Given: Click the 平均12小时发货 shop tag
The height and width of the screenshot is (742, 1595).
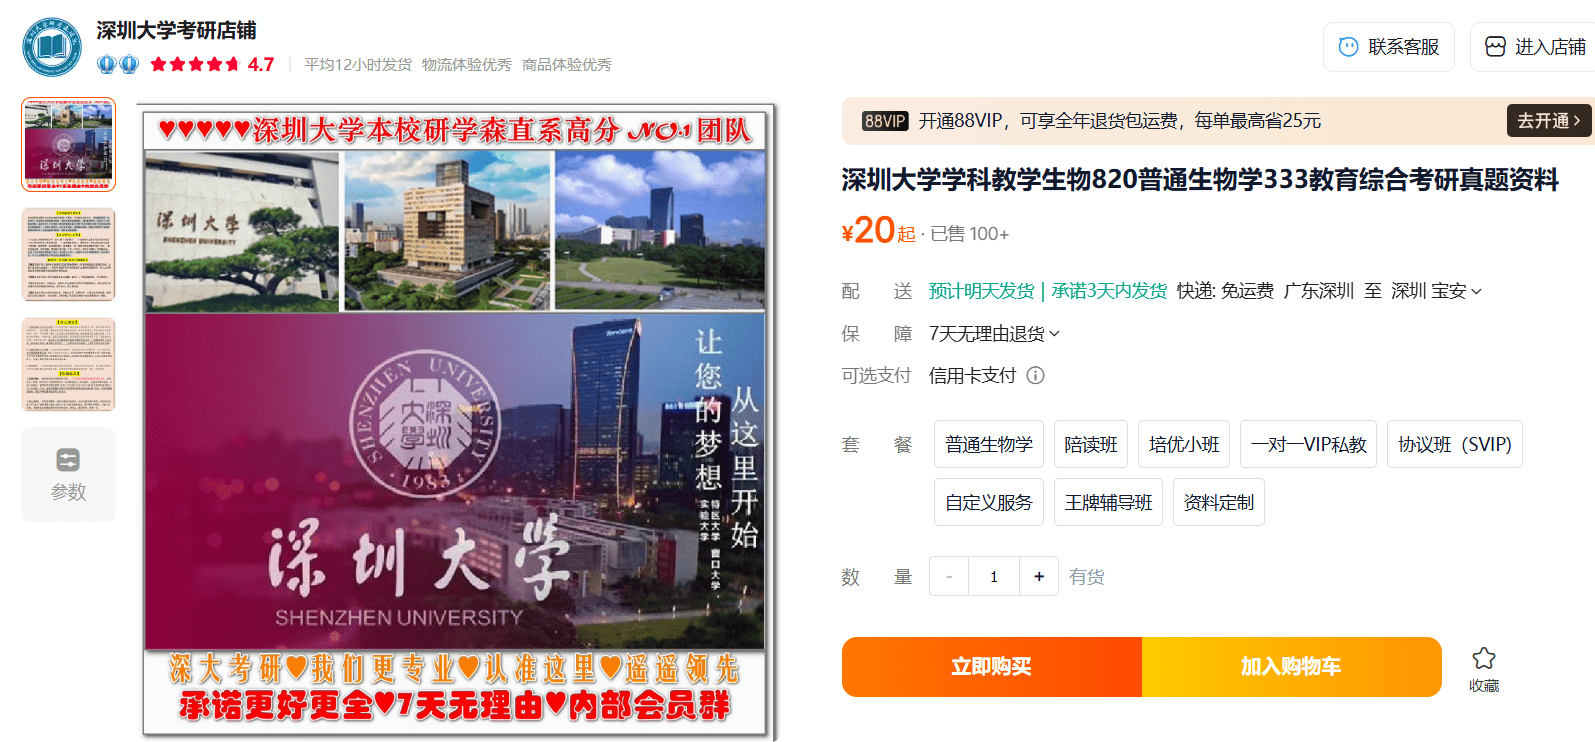Looking at the screenshot, I should click(x=358, y=65).
